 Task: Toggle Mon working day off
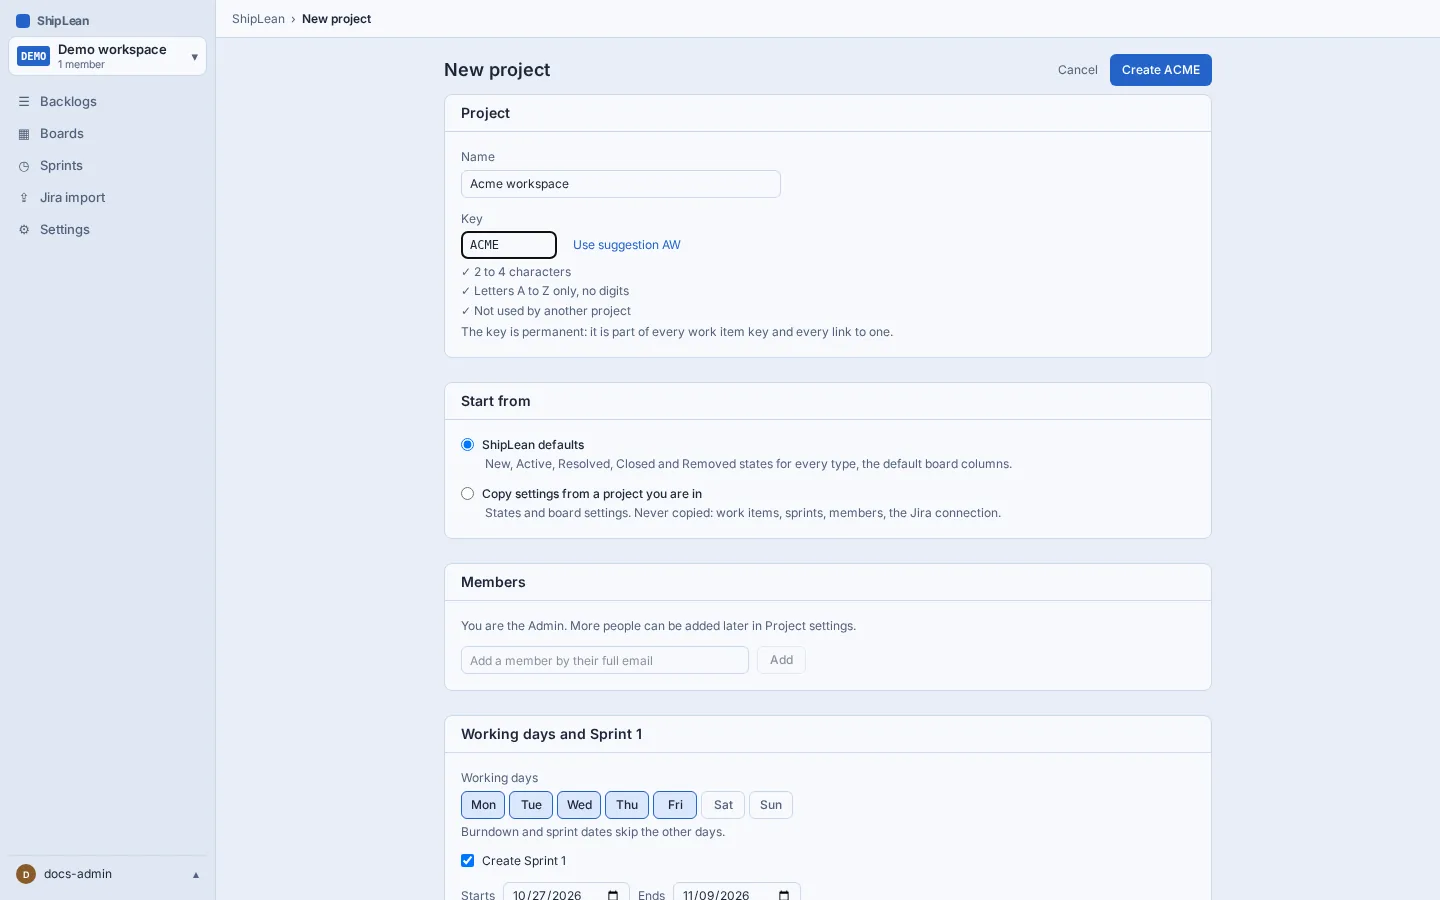483,805
